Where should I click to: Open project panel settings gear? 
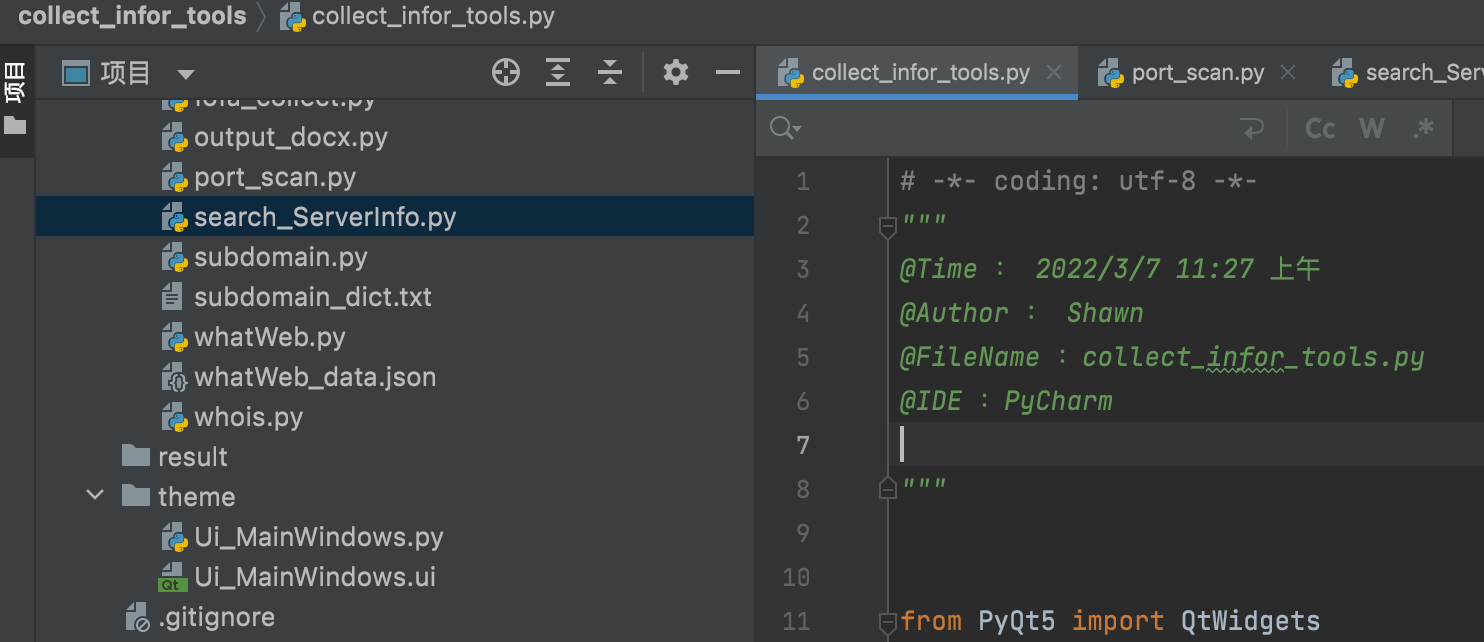point(676,72)
